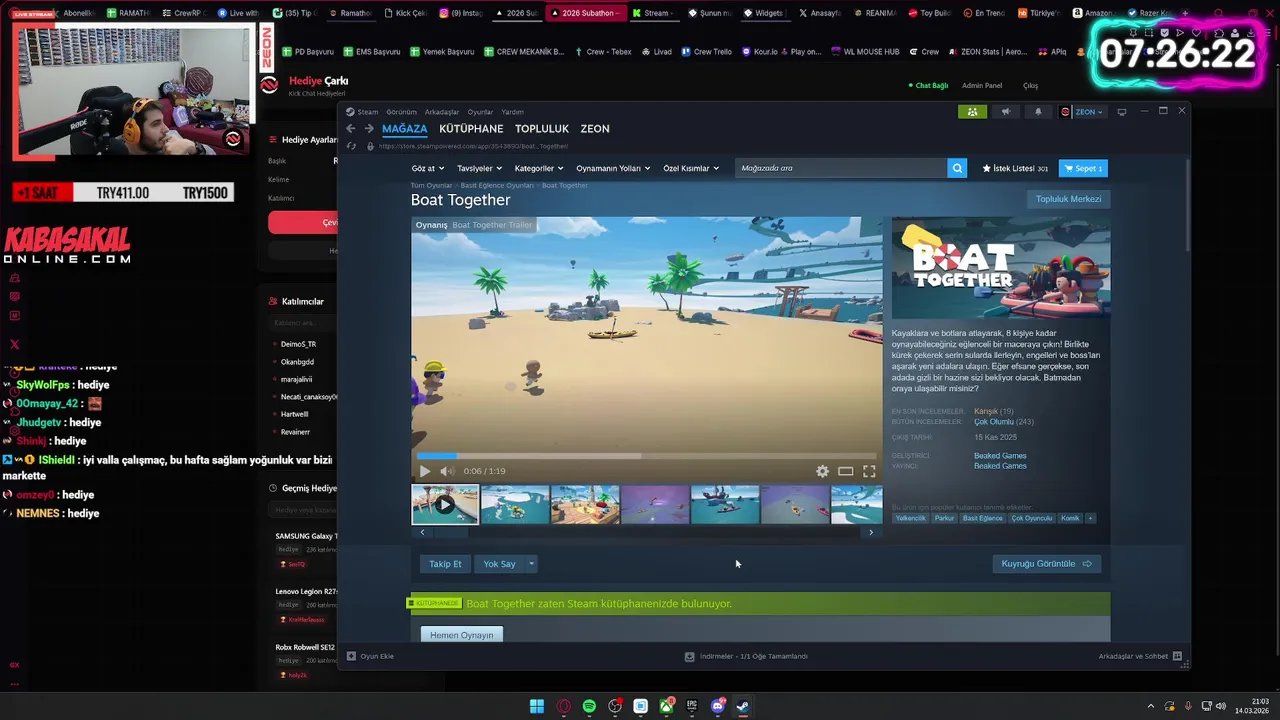Image resolution: width=1280 pixels, height=720 pixels.
Task: Open Steam menu in menu bar
Action: [368, 112]
